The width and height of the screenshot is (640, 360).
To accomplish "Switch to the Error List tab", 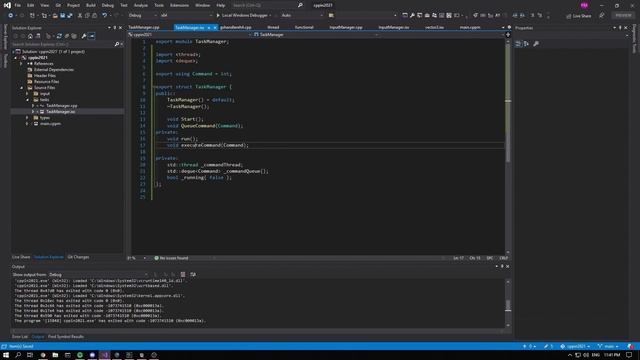I will point(20,337).
